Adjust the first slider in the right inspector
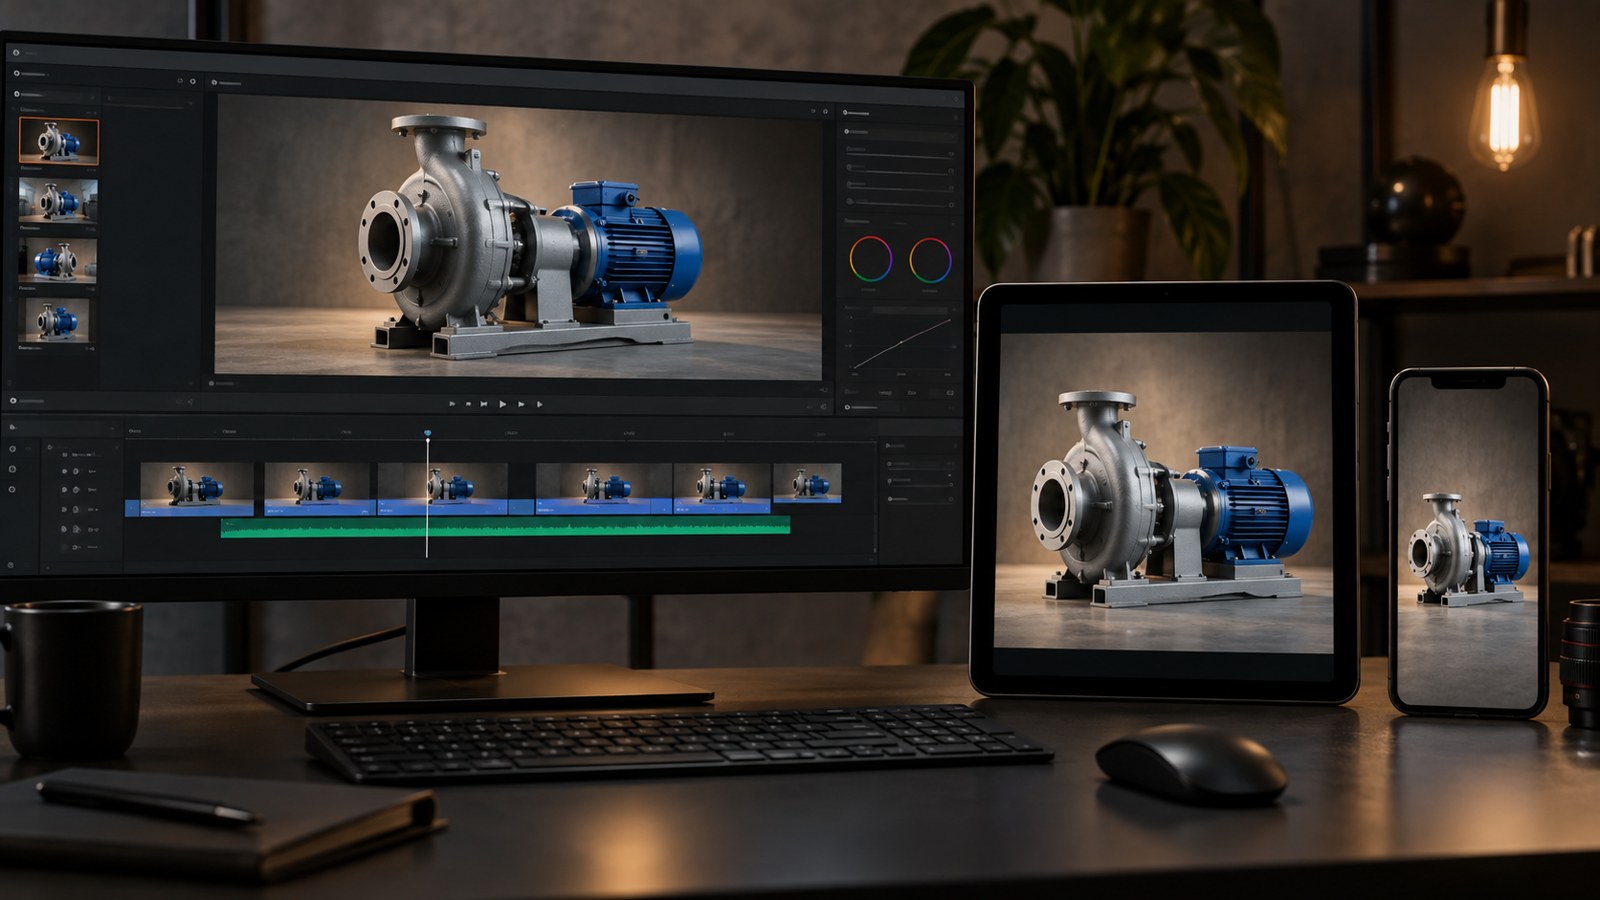This screenshot has height=900, width=1600. pos(897,156)
